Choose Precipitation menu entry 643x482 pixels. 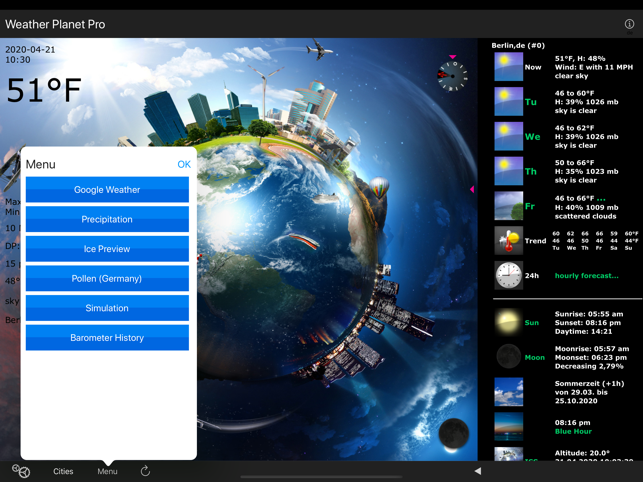tap(107, 219)
